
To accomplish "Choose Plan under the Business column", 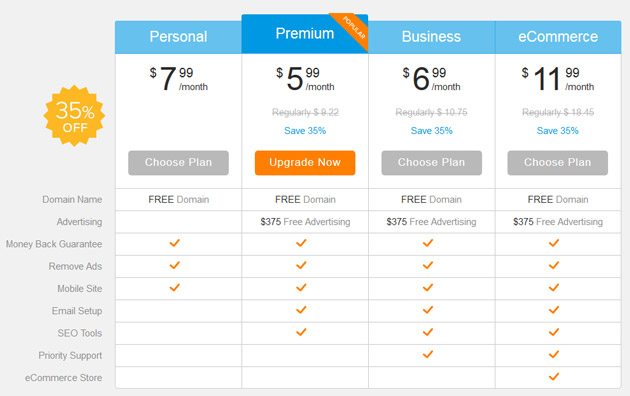I will coord(432,163).
